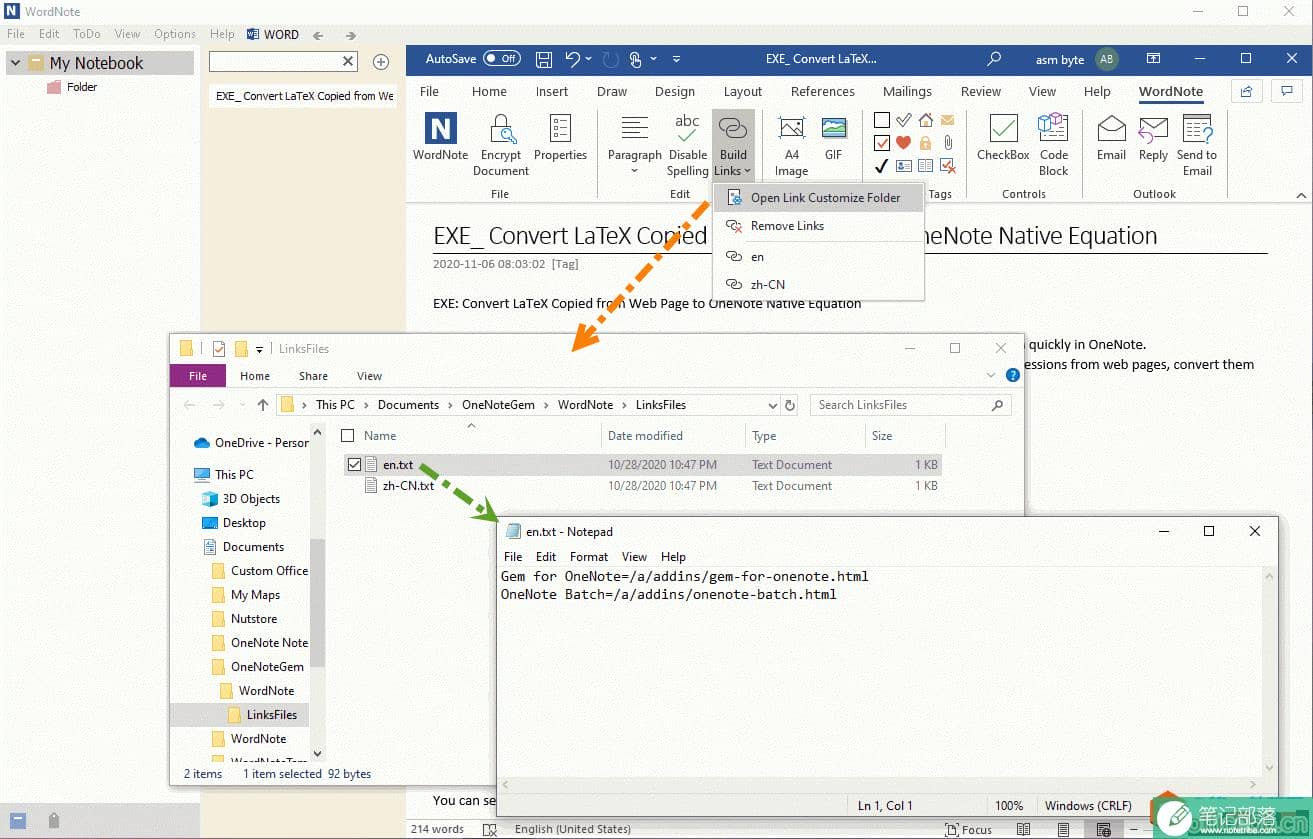Collapse the Word ribbon with the chevron
This screenshot has width=1313, height=839.
[1301, 195]
